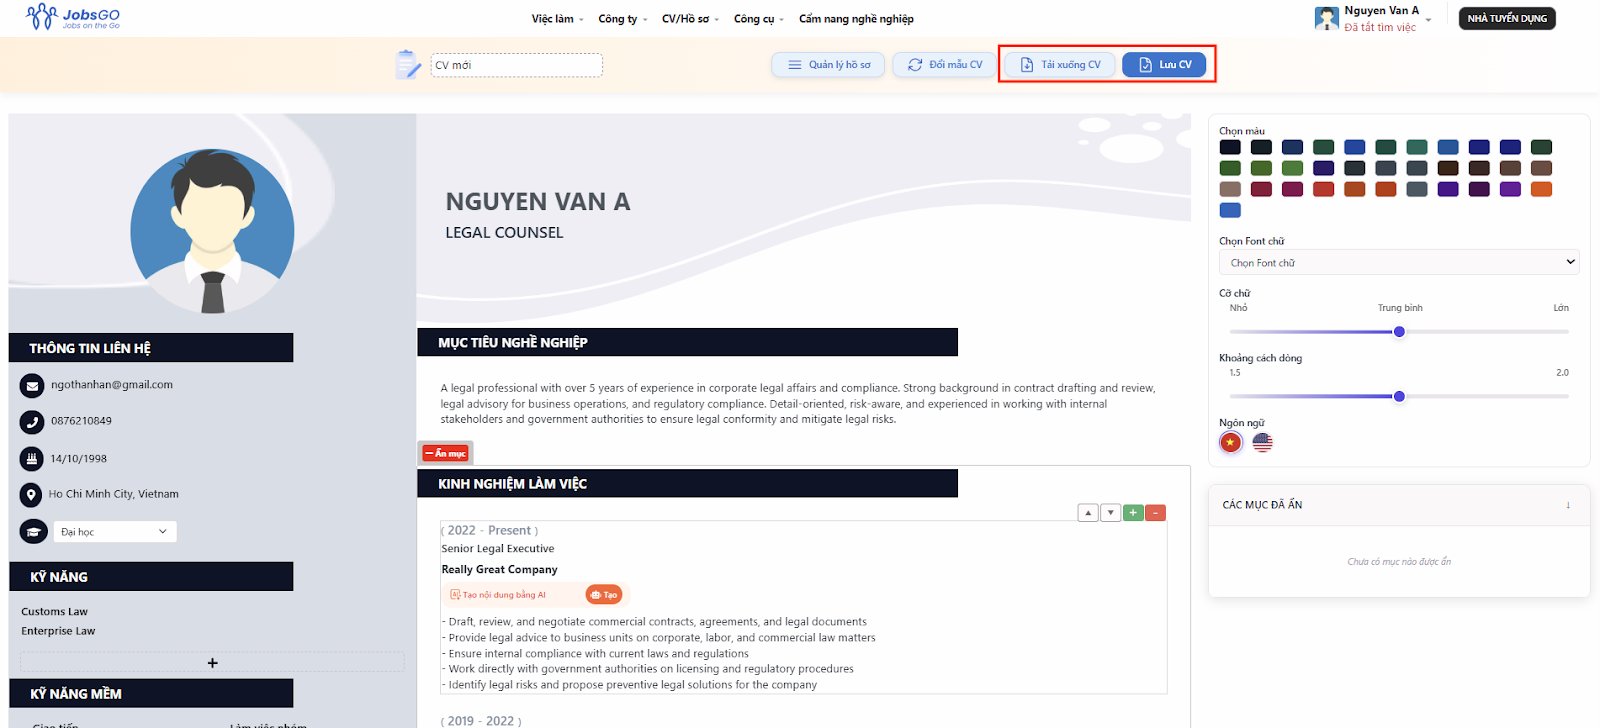Click the CV mới name input field
The width and height of the screenshot is (1600, 728).
pos(516,65)
